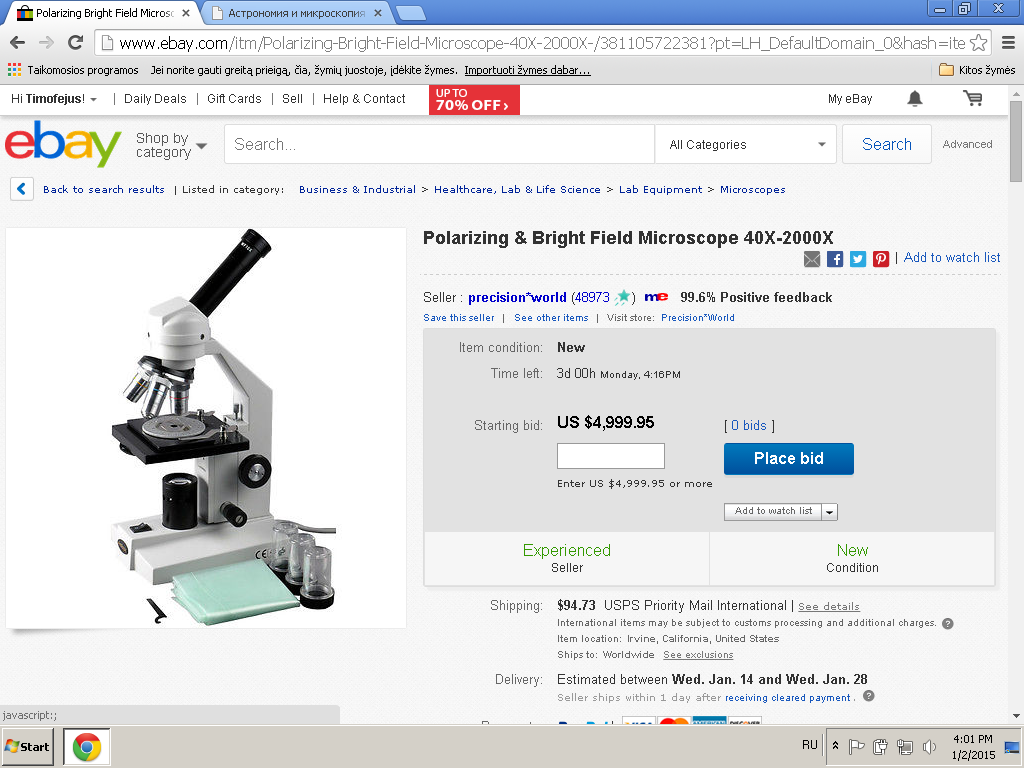
Task: Click the Chrome icon in the taskbar
Action: coord(87,746)
